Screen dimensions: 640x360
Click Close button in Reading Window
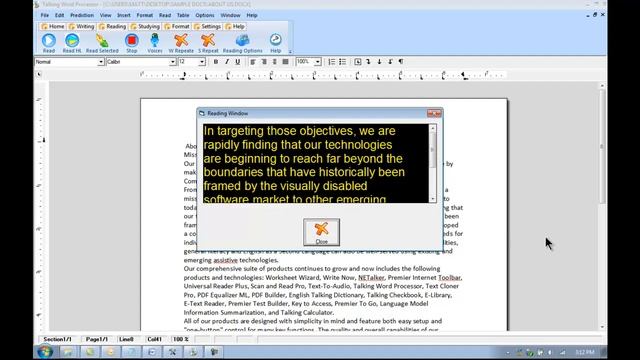pos(321,232)
